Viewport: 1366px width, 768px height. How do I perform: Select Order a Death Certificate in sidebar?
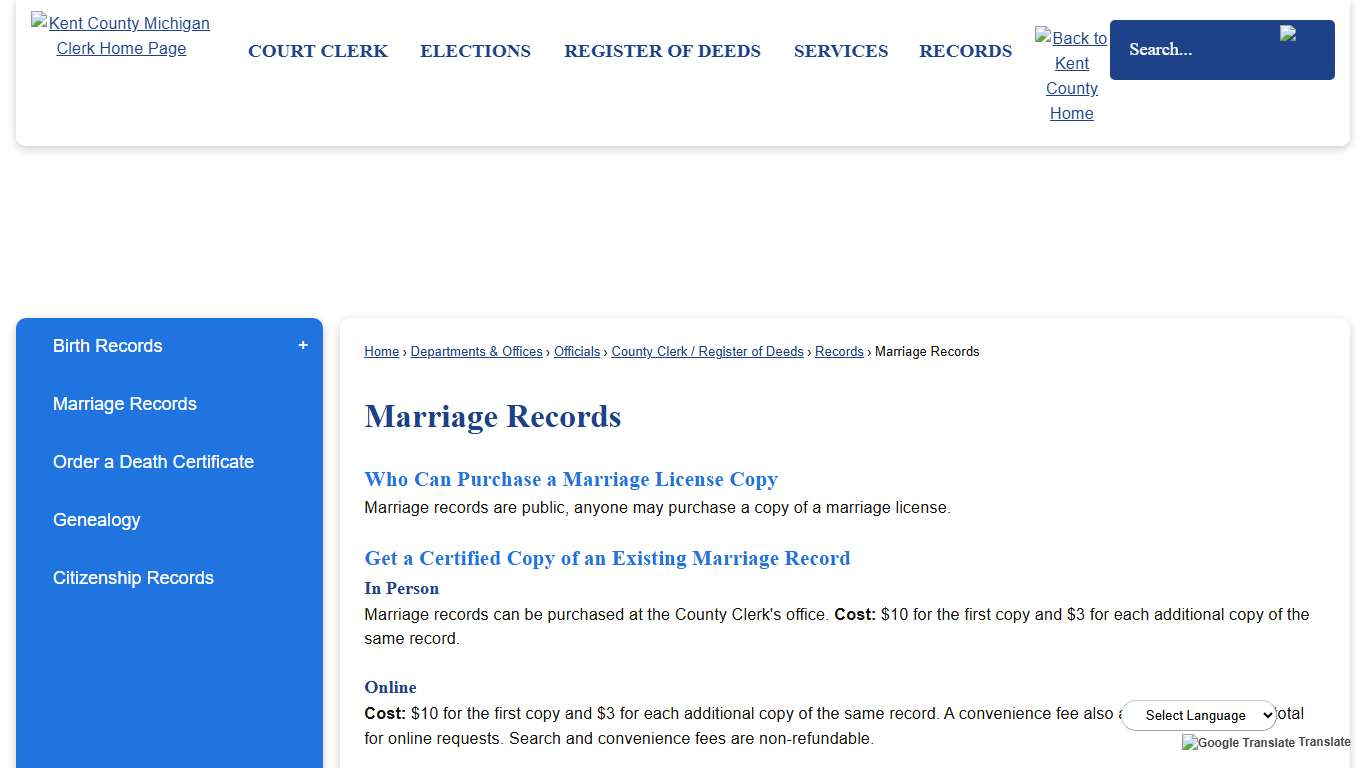point(153,462)
